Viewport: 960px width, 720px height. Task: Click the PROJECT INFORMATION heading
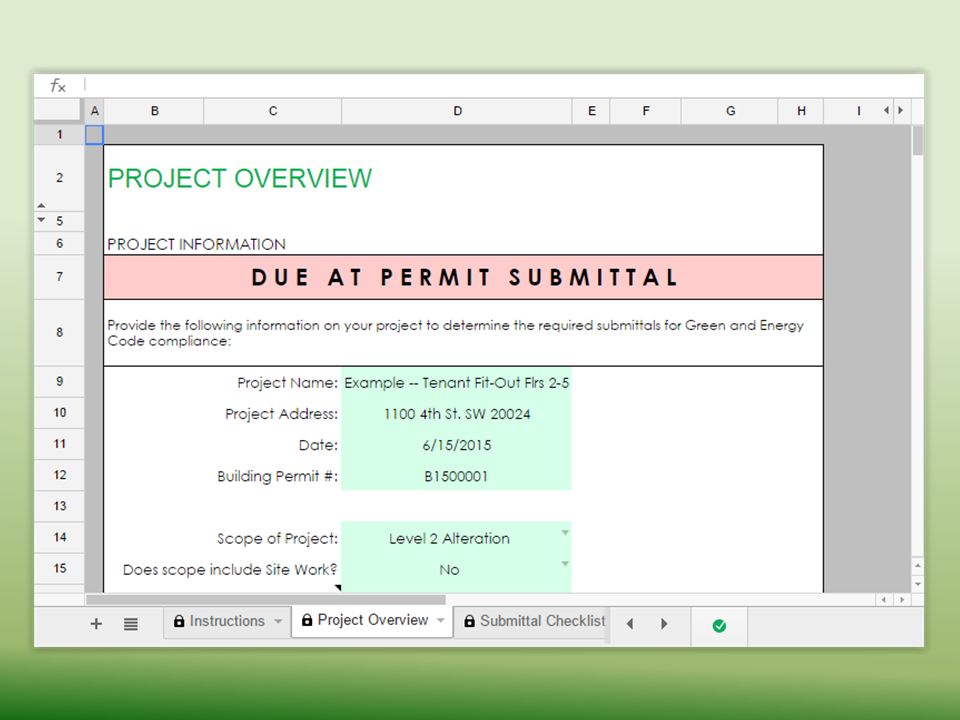point(196,244)
